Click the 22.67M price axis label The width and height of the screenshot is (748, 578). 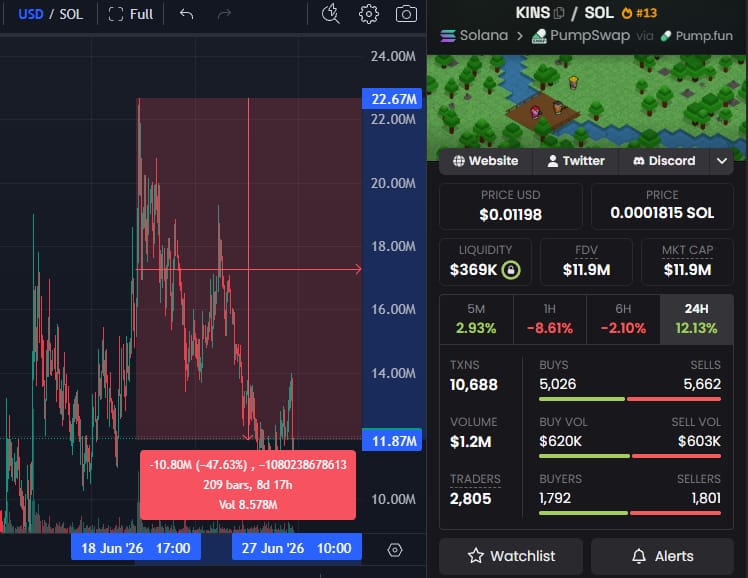(392, 99)
